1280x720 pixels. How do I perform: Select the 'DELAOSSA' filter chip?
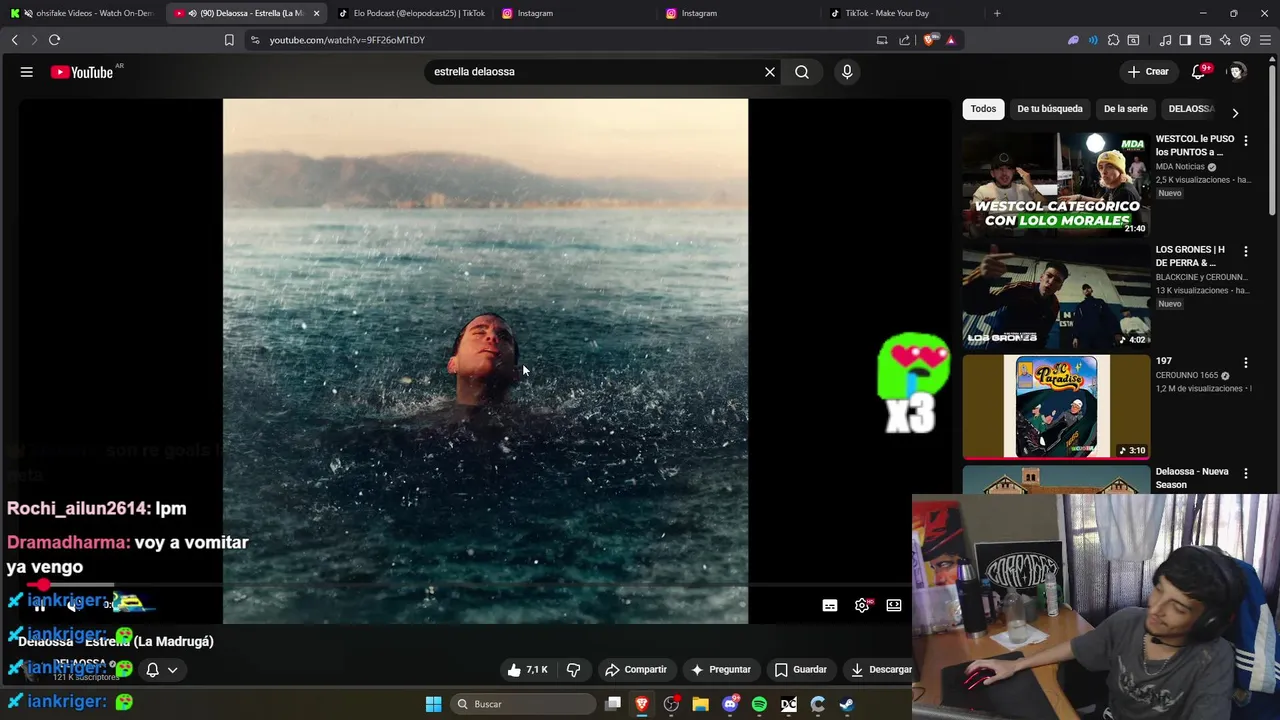point(1191,109)
